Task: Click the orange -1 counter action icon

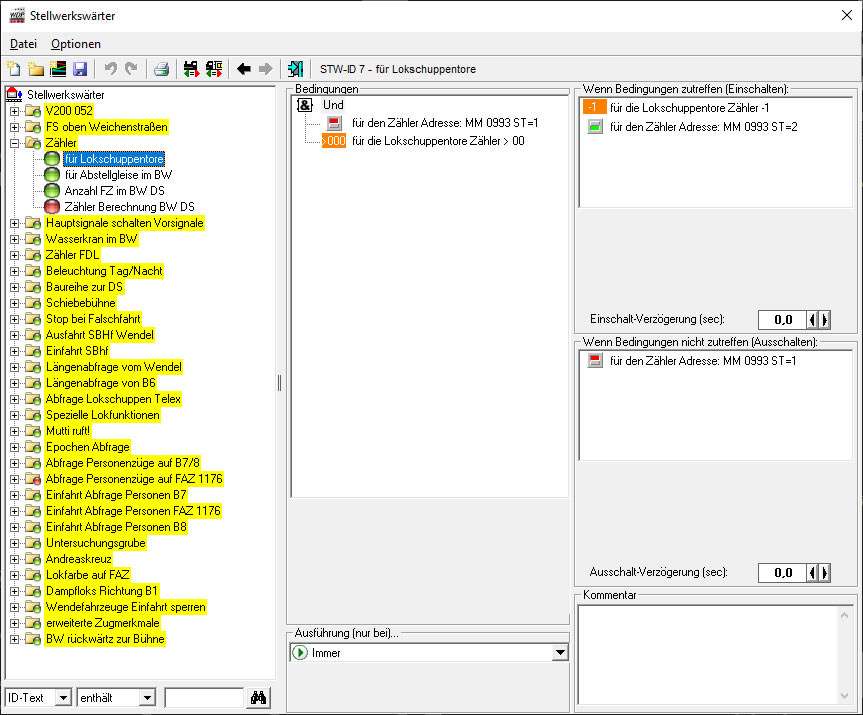Action: point(592,107)
